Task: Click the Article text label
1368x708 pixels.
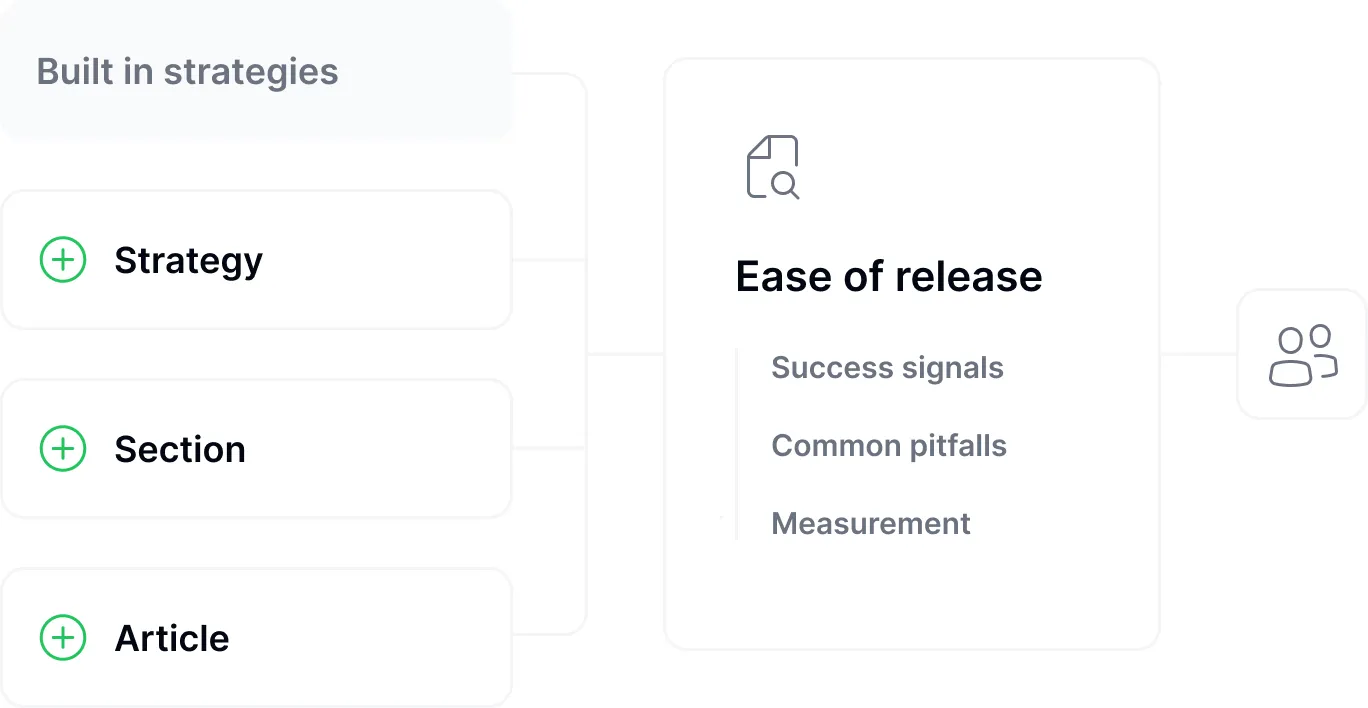Action: click(172, 638)
